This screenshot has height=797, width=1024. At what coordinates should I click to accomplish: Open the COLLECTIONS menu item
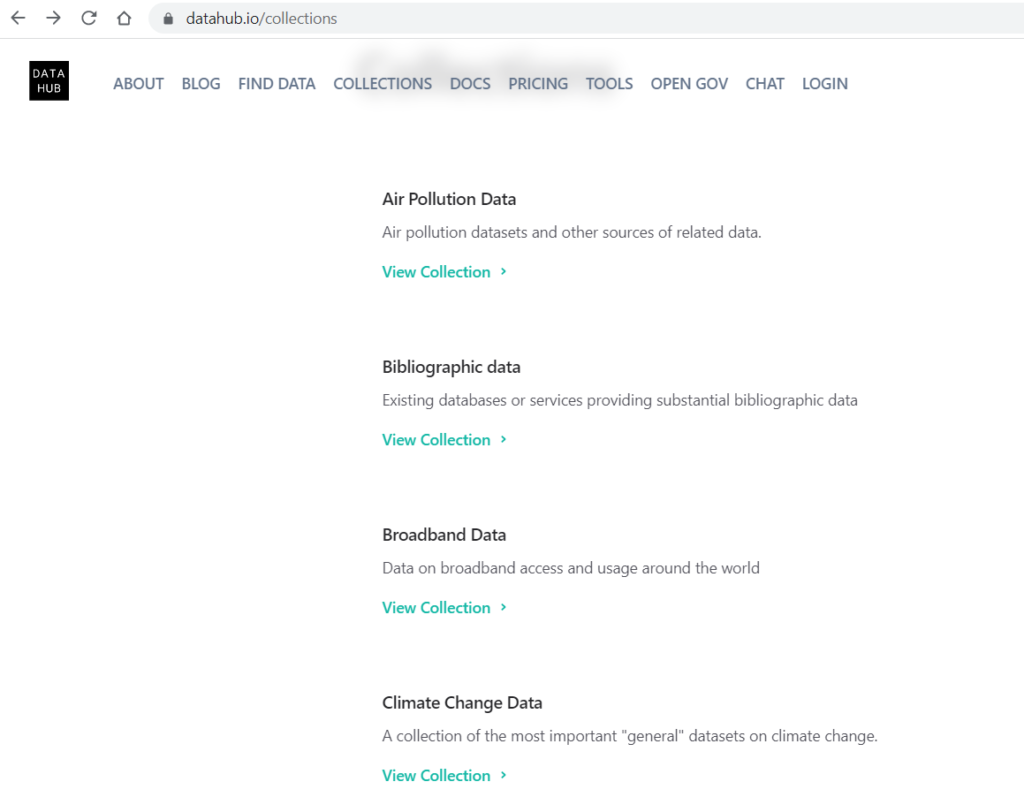coord(382,84)
